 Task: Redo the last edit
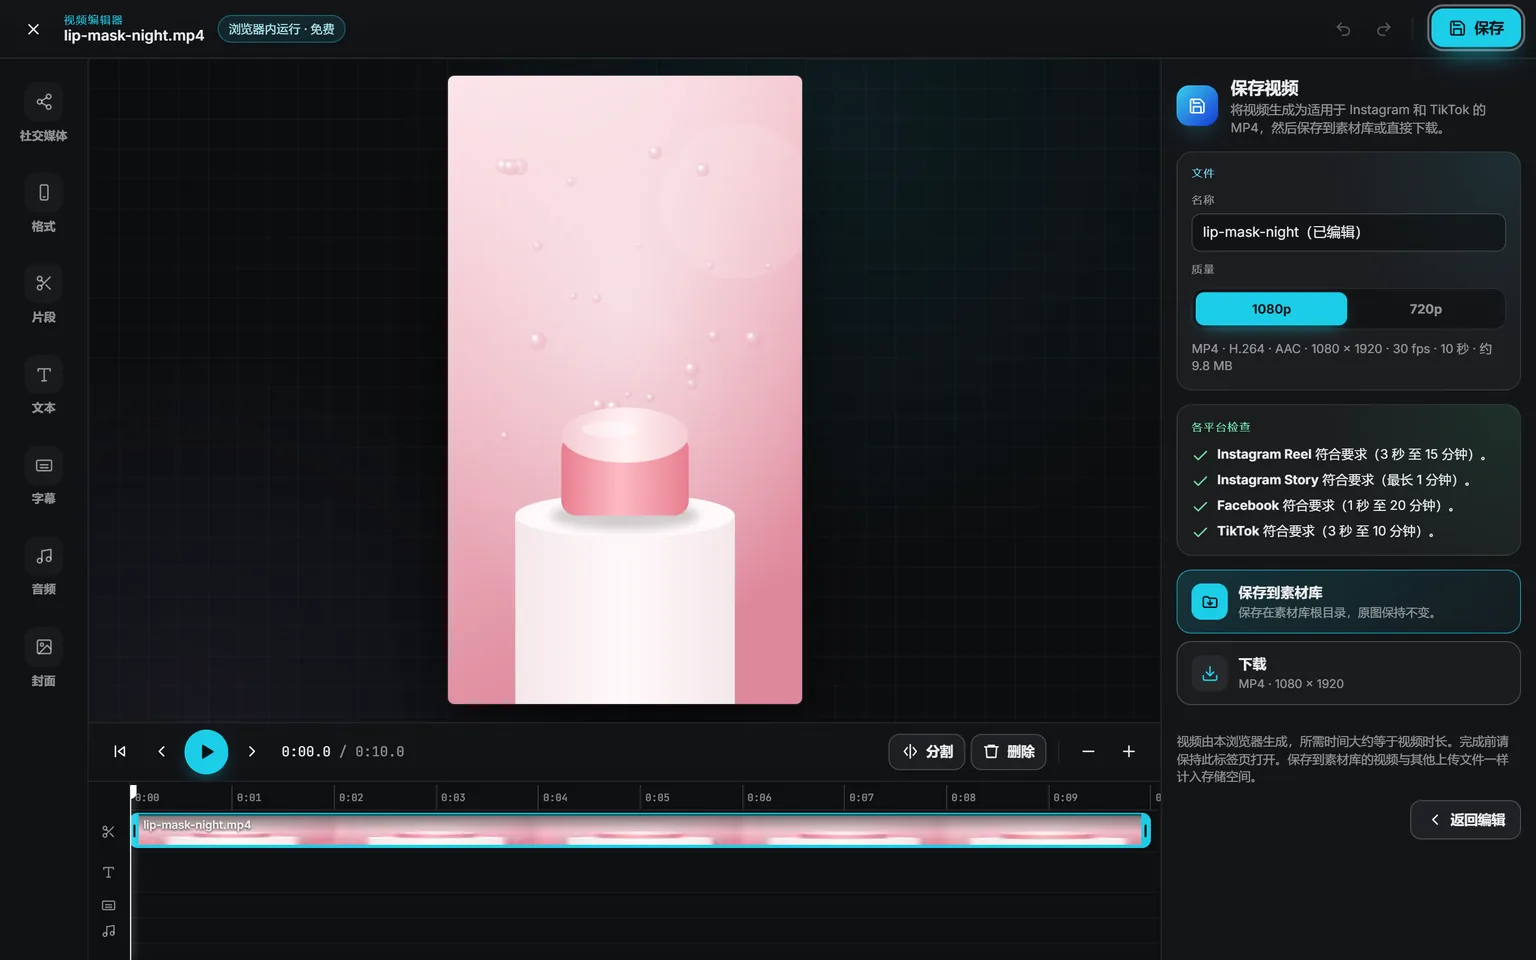[x=1383, y=29]
